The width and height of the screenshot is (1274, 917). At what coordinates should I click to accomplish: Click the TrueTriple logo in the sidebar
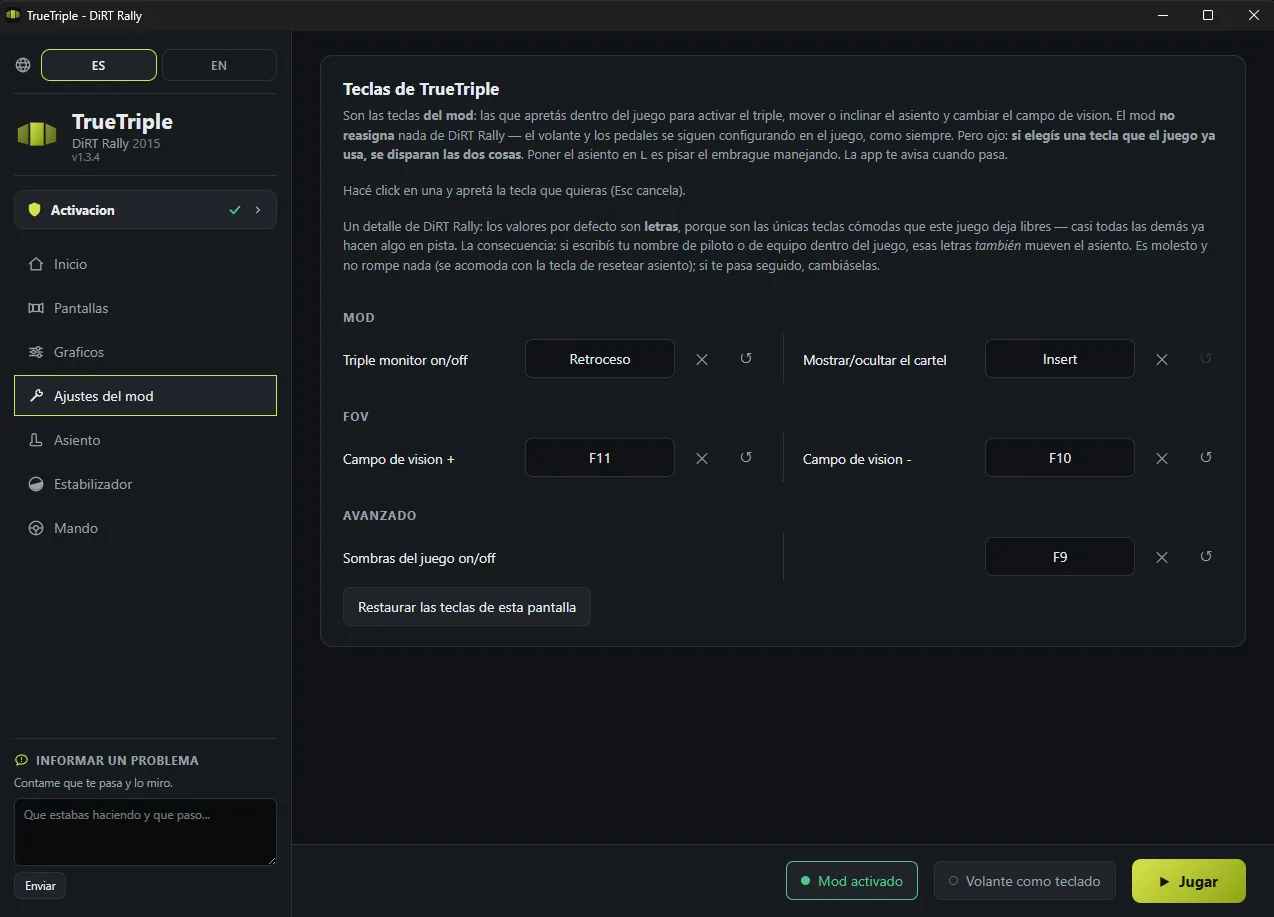[37, 134]
